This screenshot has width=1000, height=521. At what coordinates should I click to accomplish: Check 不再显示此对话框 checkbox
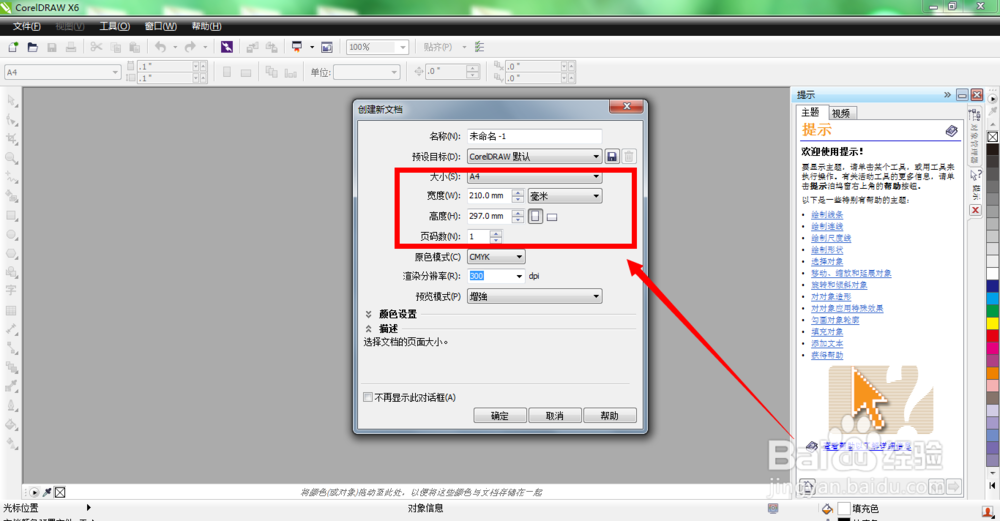tap(368, 397)
